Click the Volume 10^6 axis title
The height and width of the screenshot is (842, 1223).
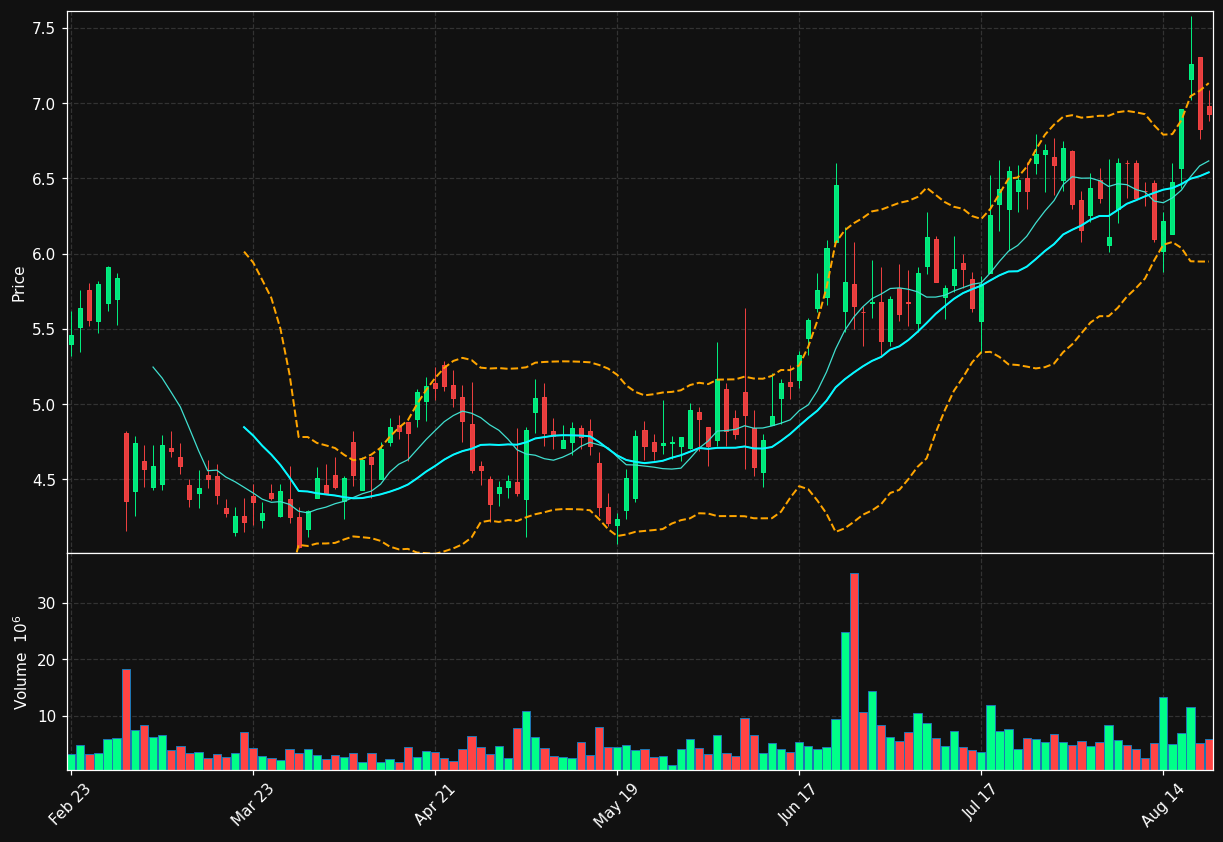coord(20,662)
